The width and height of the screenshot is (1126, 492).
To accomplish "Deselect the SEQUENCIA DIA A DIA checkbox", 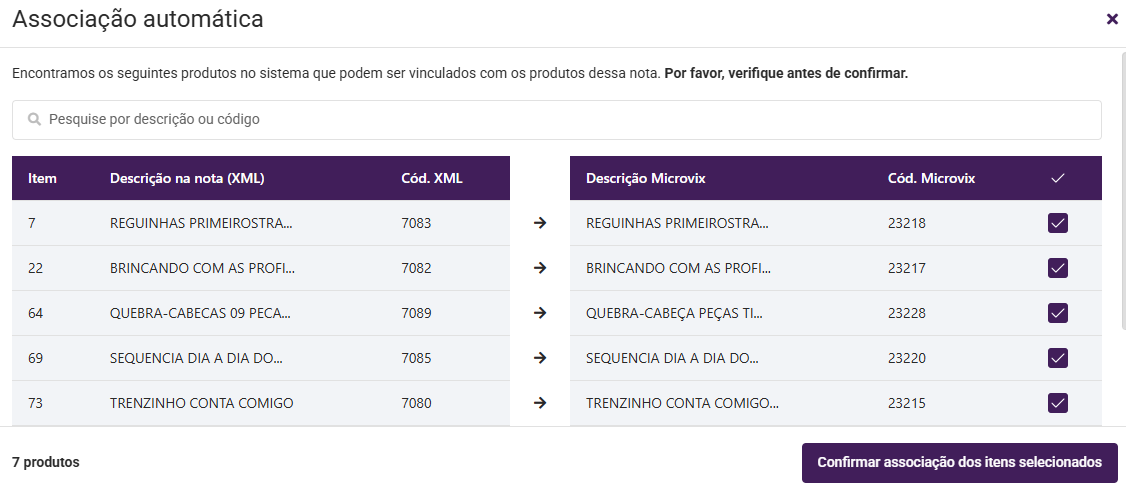I will click(x=1058, y=358).
